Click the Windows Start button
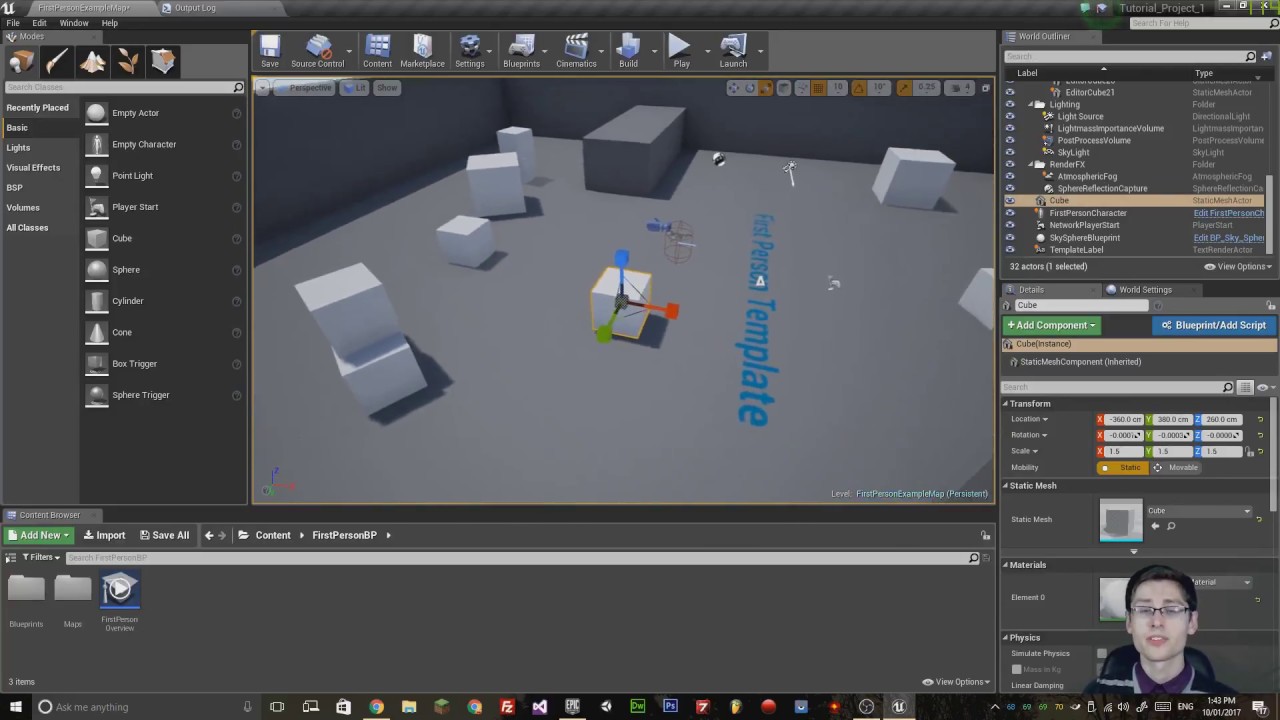 coord(15,707)
